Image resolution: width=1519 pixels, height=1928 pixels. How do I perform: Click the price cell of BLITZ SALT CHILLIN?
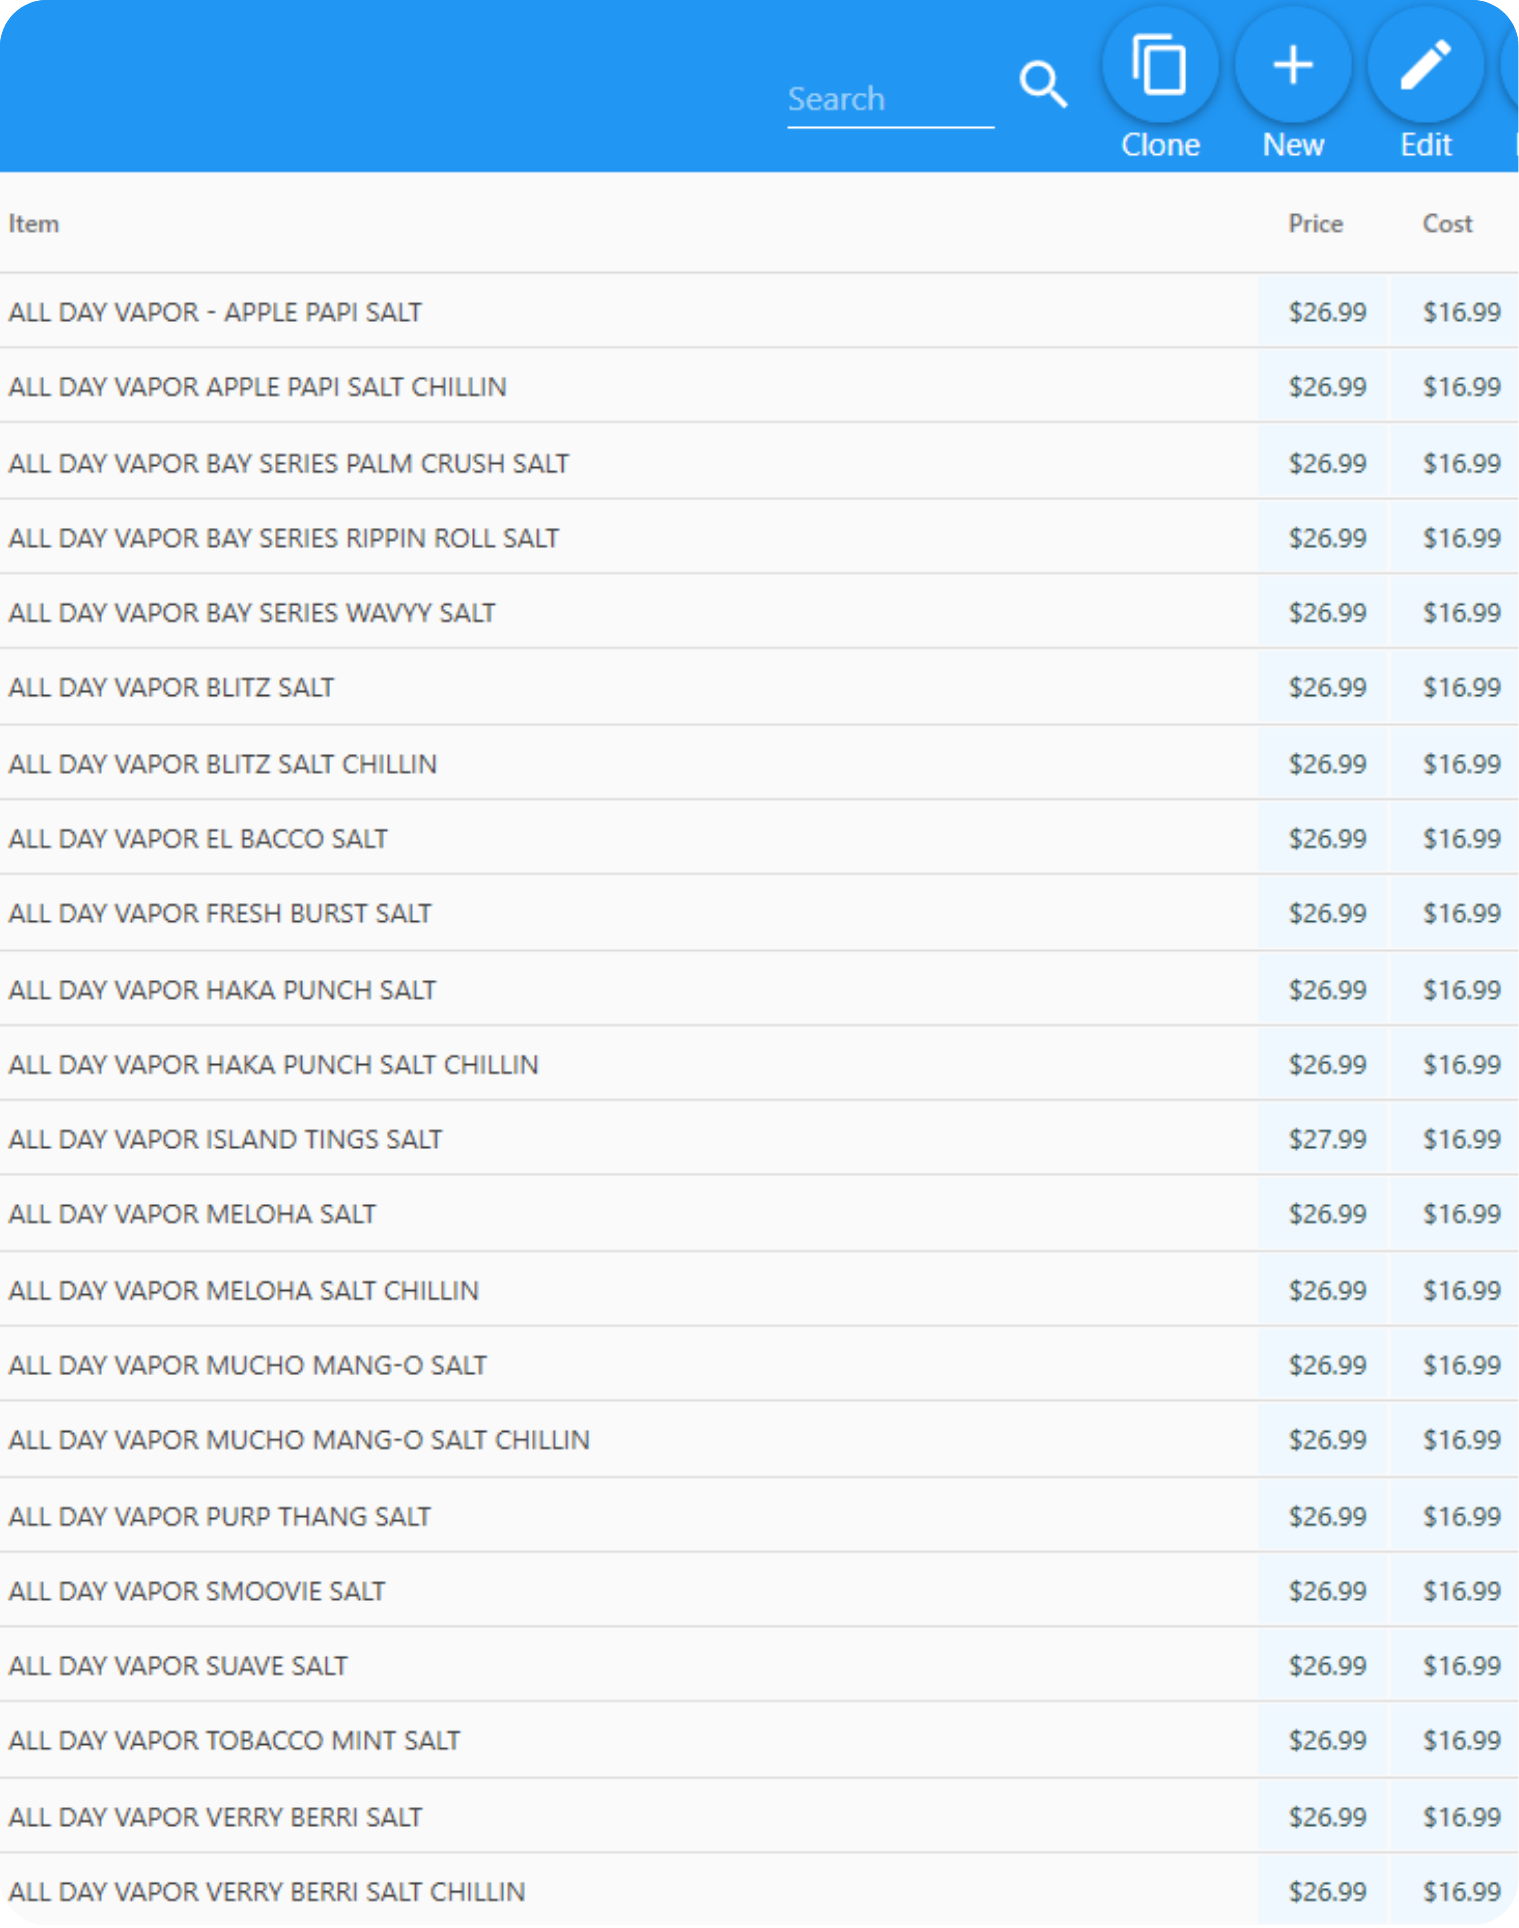coord(1326,764)
